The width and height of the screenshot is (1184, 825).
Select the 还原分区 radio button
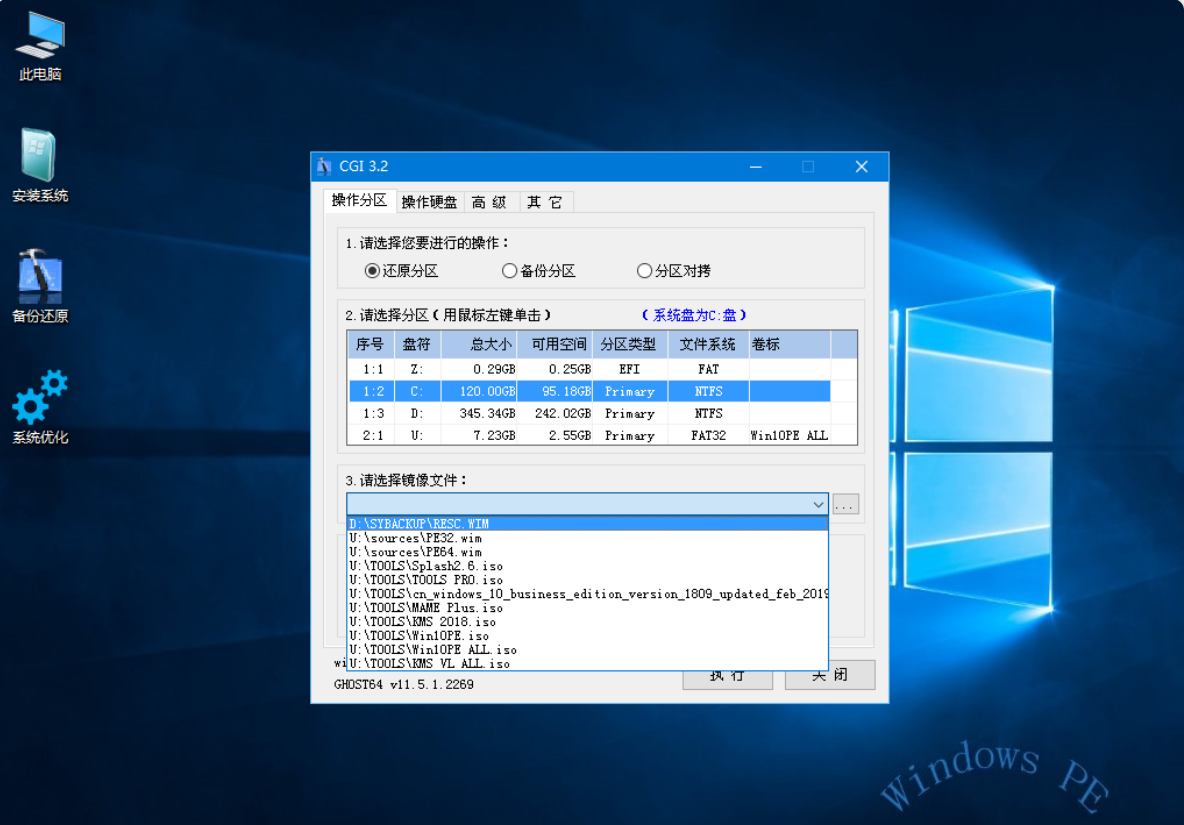coord(372,271)
